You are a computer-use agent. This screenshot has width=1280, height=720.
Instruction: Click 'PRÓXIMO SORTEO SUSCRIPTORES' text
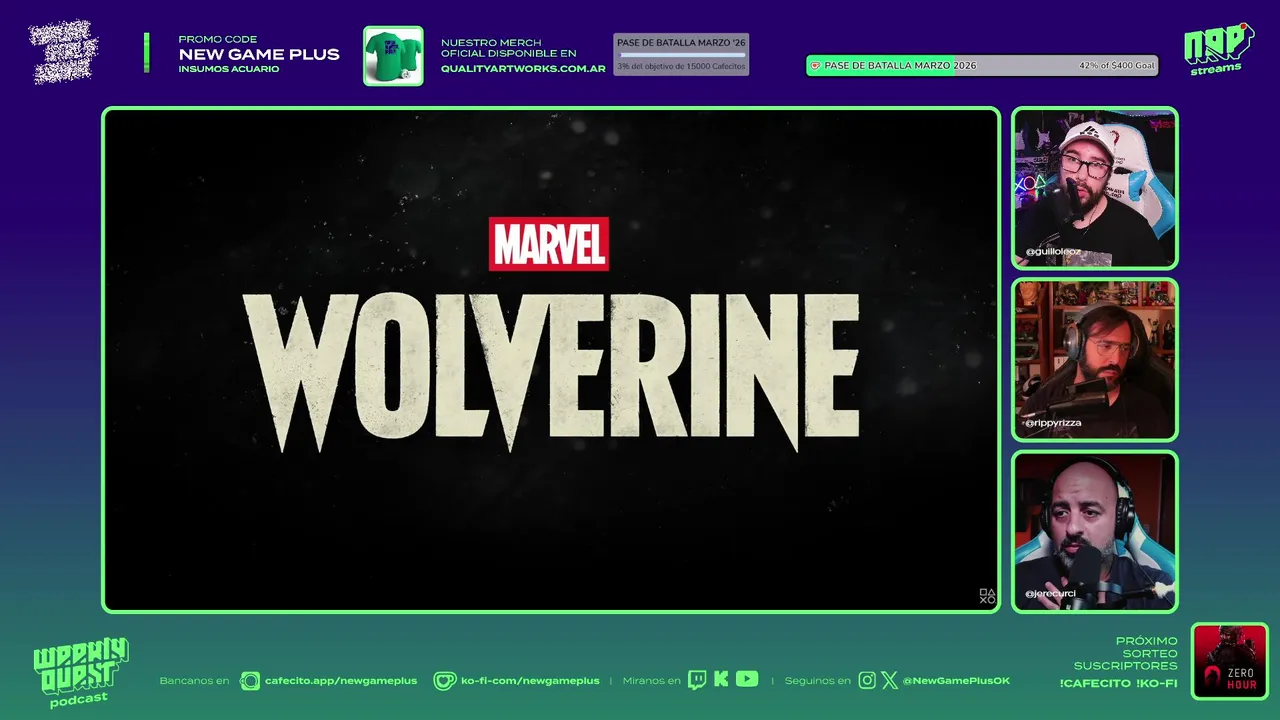coord(1126,653)
